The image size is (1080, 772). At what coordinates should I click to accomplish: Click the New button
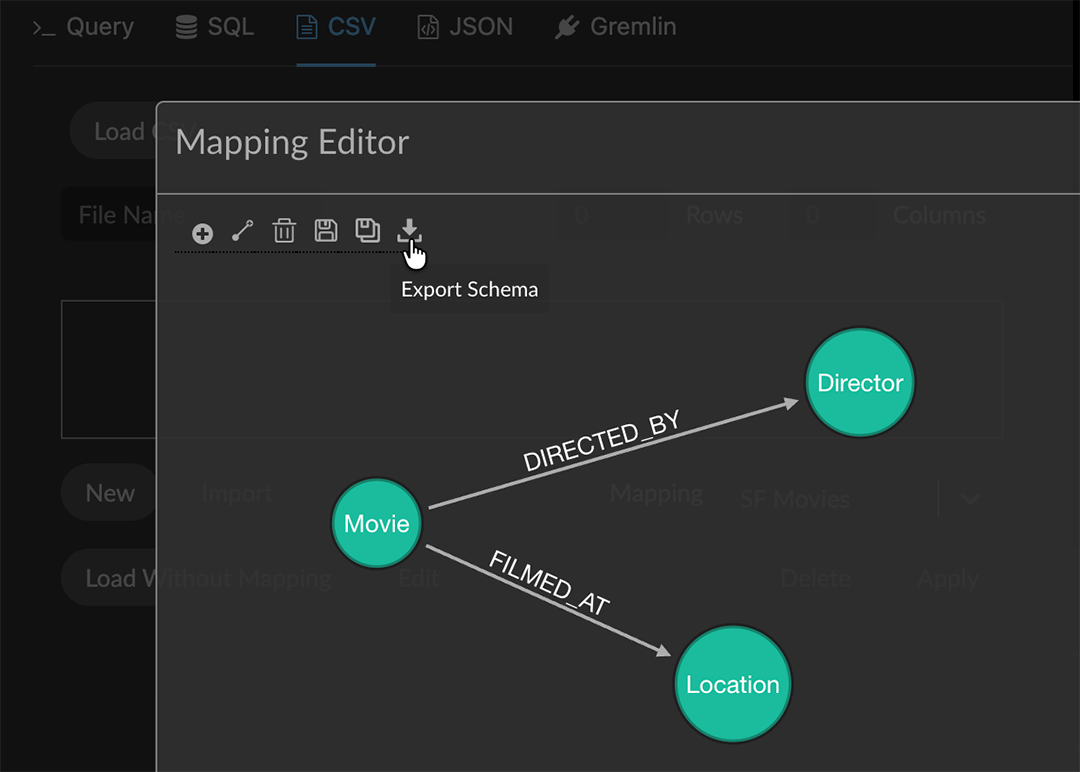[x=108, y=492]
